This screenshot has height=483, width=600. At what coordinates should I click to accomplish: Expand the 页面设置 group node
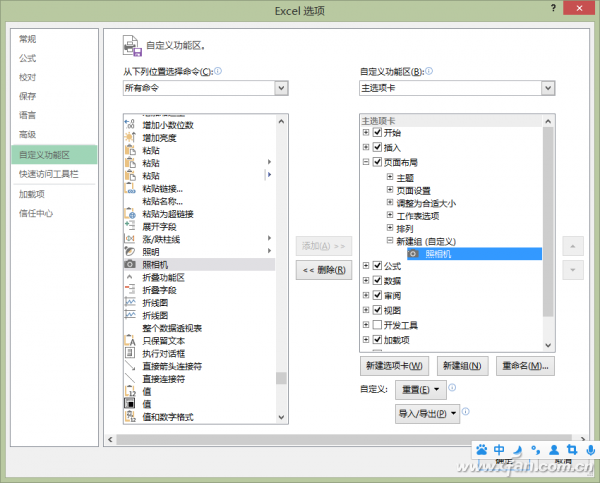pyautogui.click(x=390, y=189)
